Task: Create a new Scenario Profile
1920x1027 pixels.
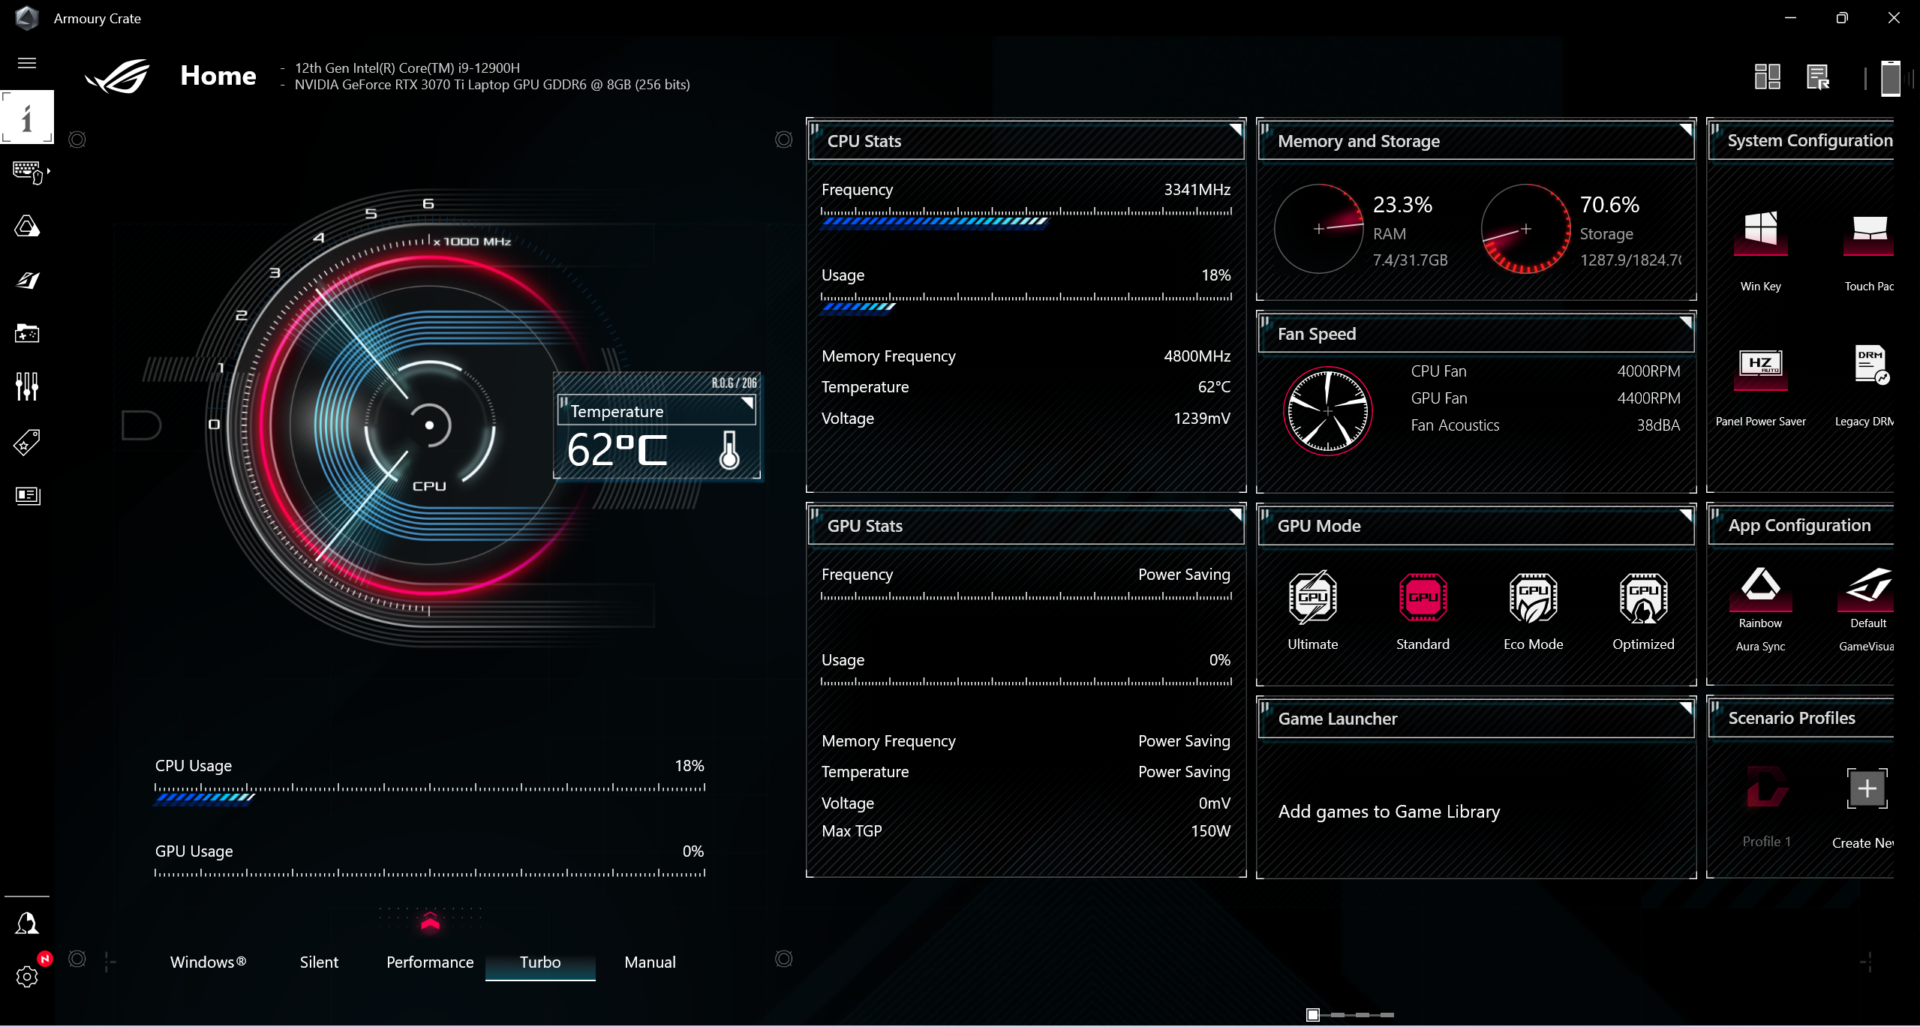Action: point(1867,789)
